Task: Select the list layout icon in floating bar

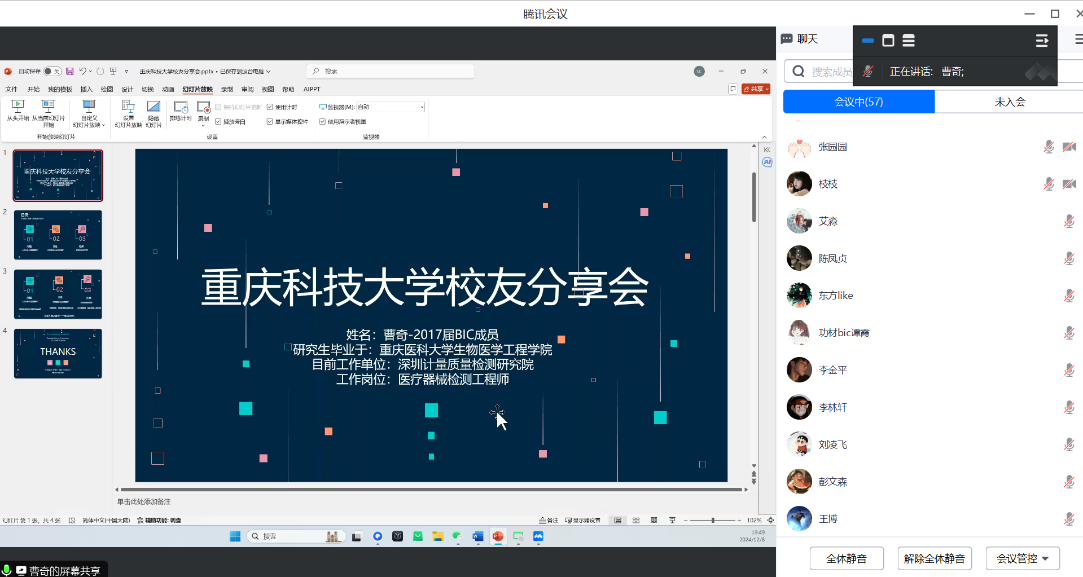Action: [909, 41]
